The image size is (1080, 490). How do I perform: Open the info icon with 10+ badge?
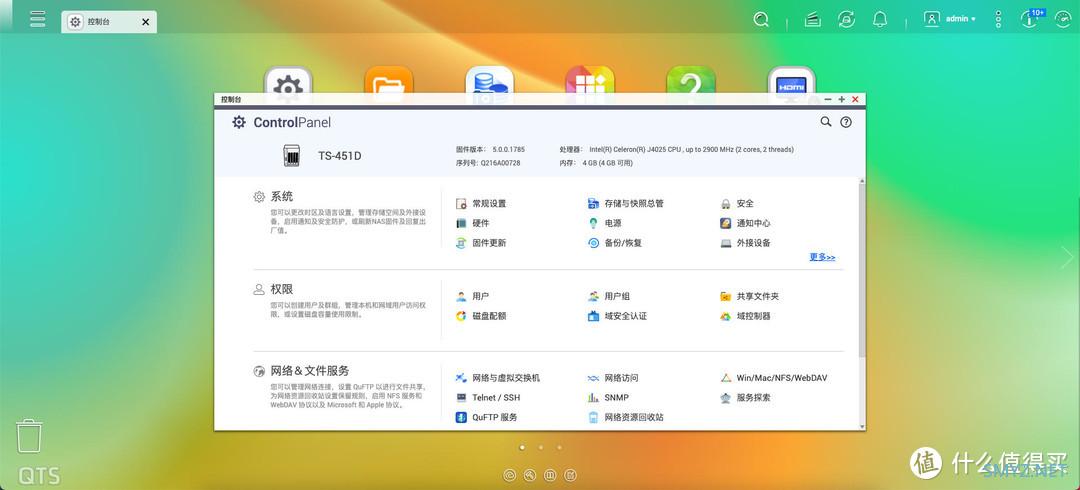click(1030, 19)
